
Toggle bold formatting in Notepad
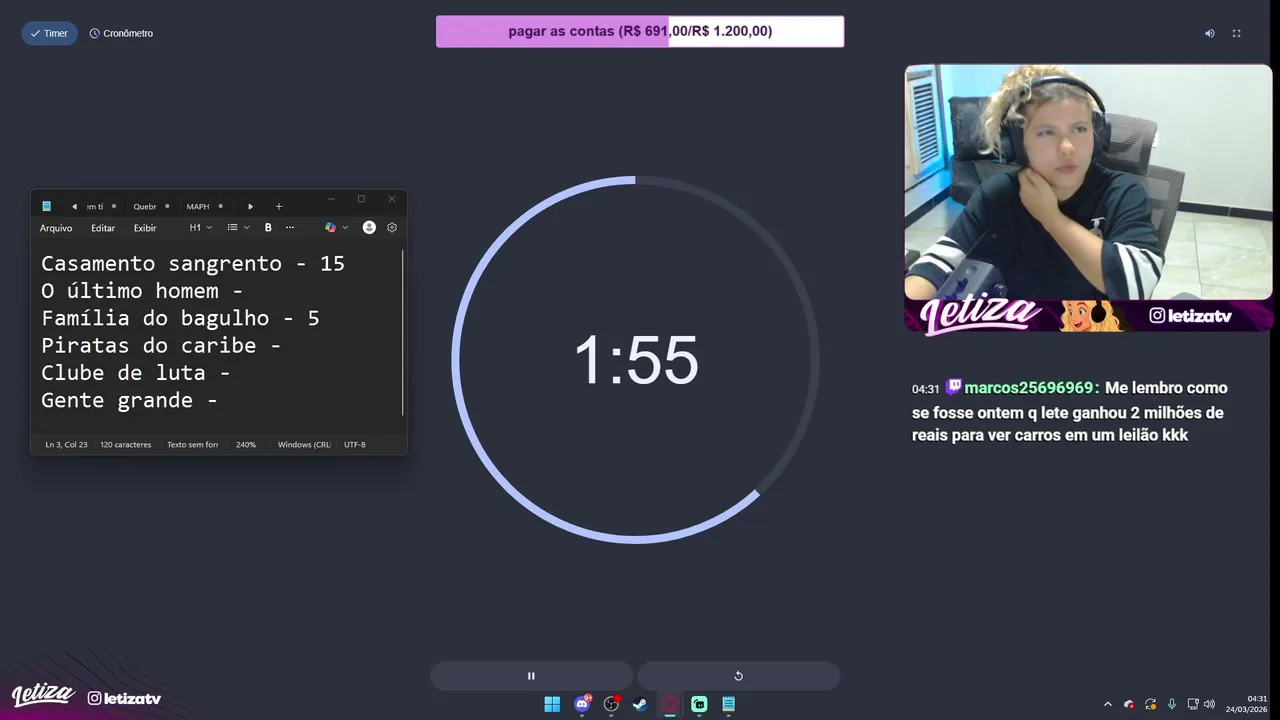tap(268, 228)
